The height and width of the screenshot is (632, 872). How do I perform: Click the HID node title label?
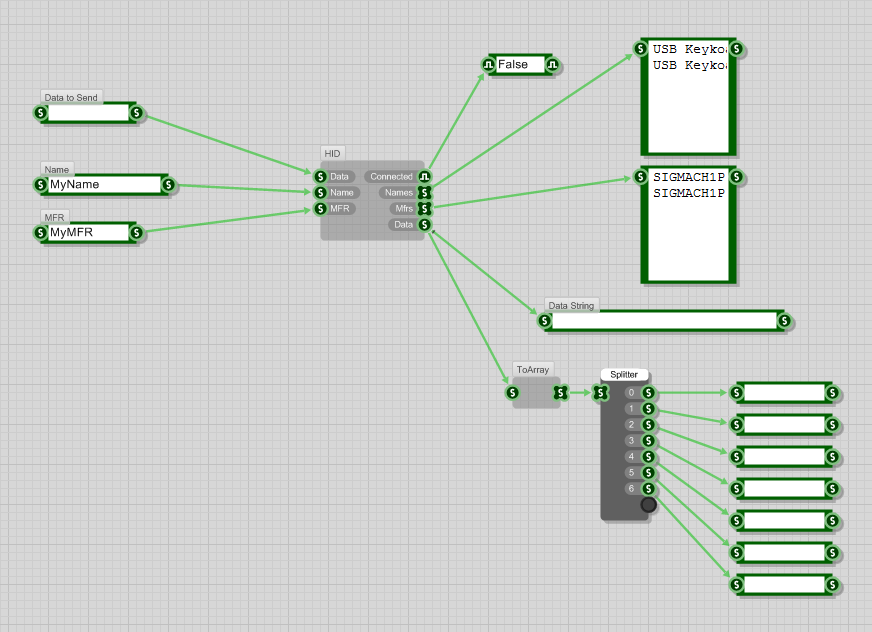(x=331, y=153)
